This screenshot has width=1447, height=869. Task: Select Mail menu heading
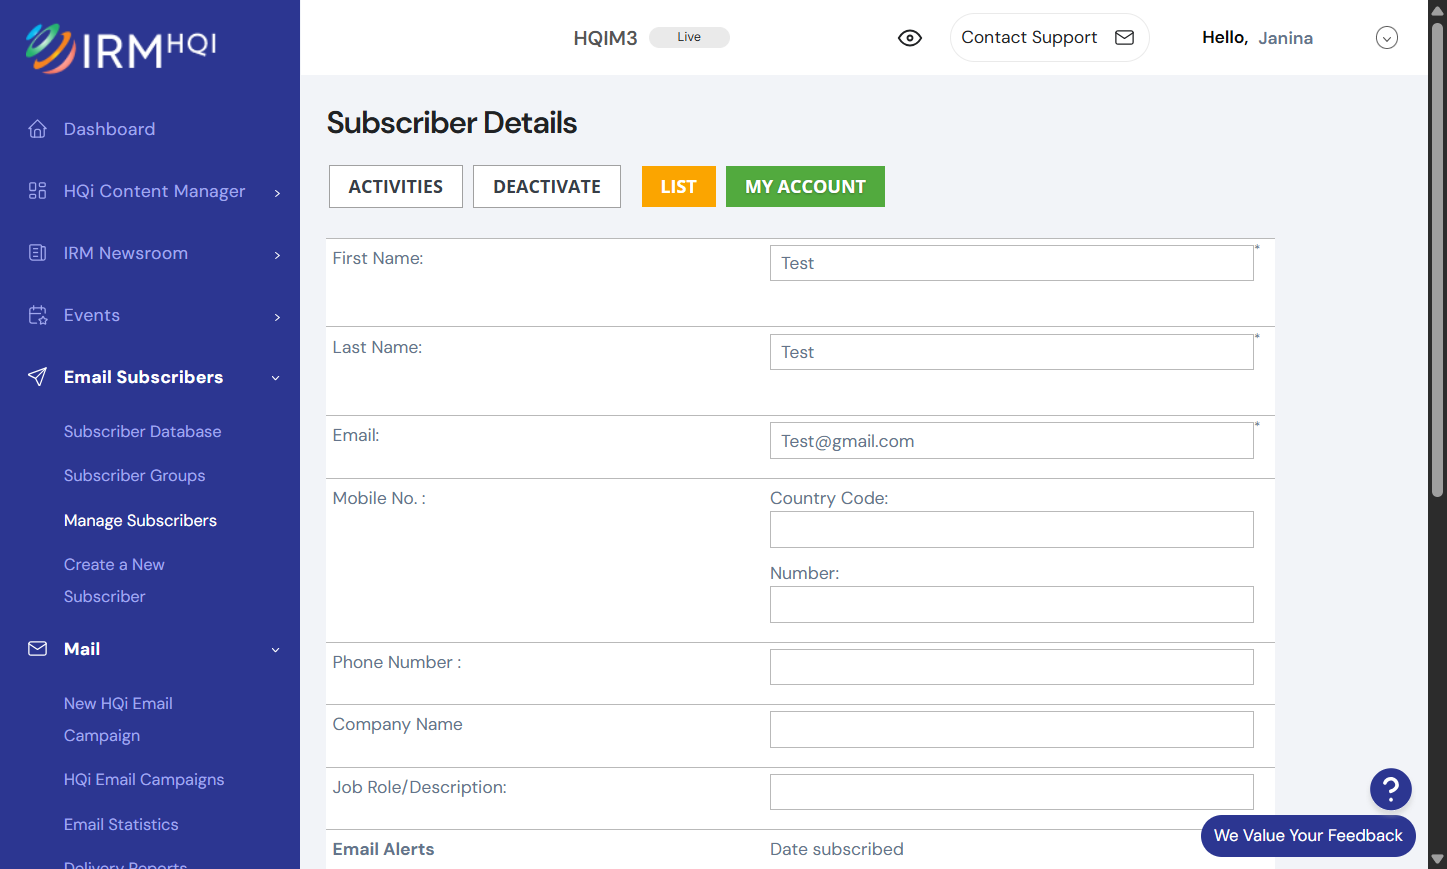[82, 649]
